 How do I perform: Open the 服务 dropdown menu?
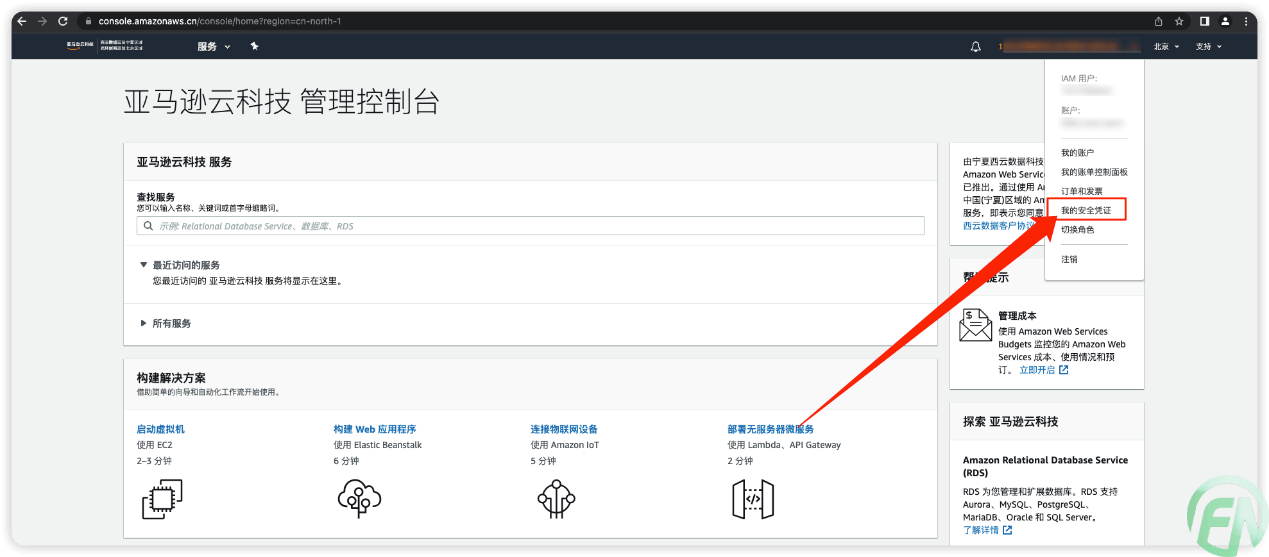click(214, 46)
